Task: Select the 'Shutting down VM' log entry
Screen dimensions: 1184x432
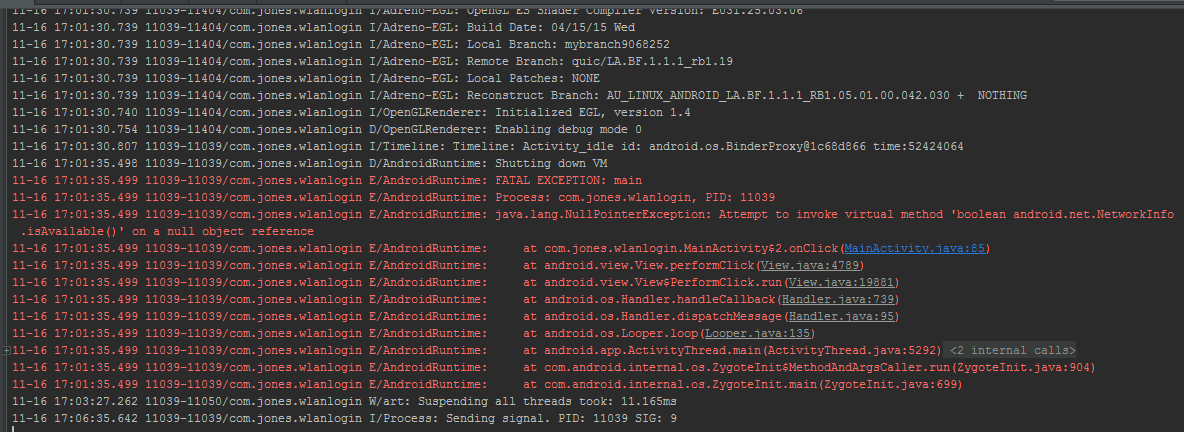Action: 311,163
